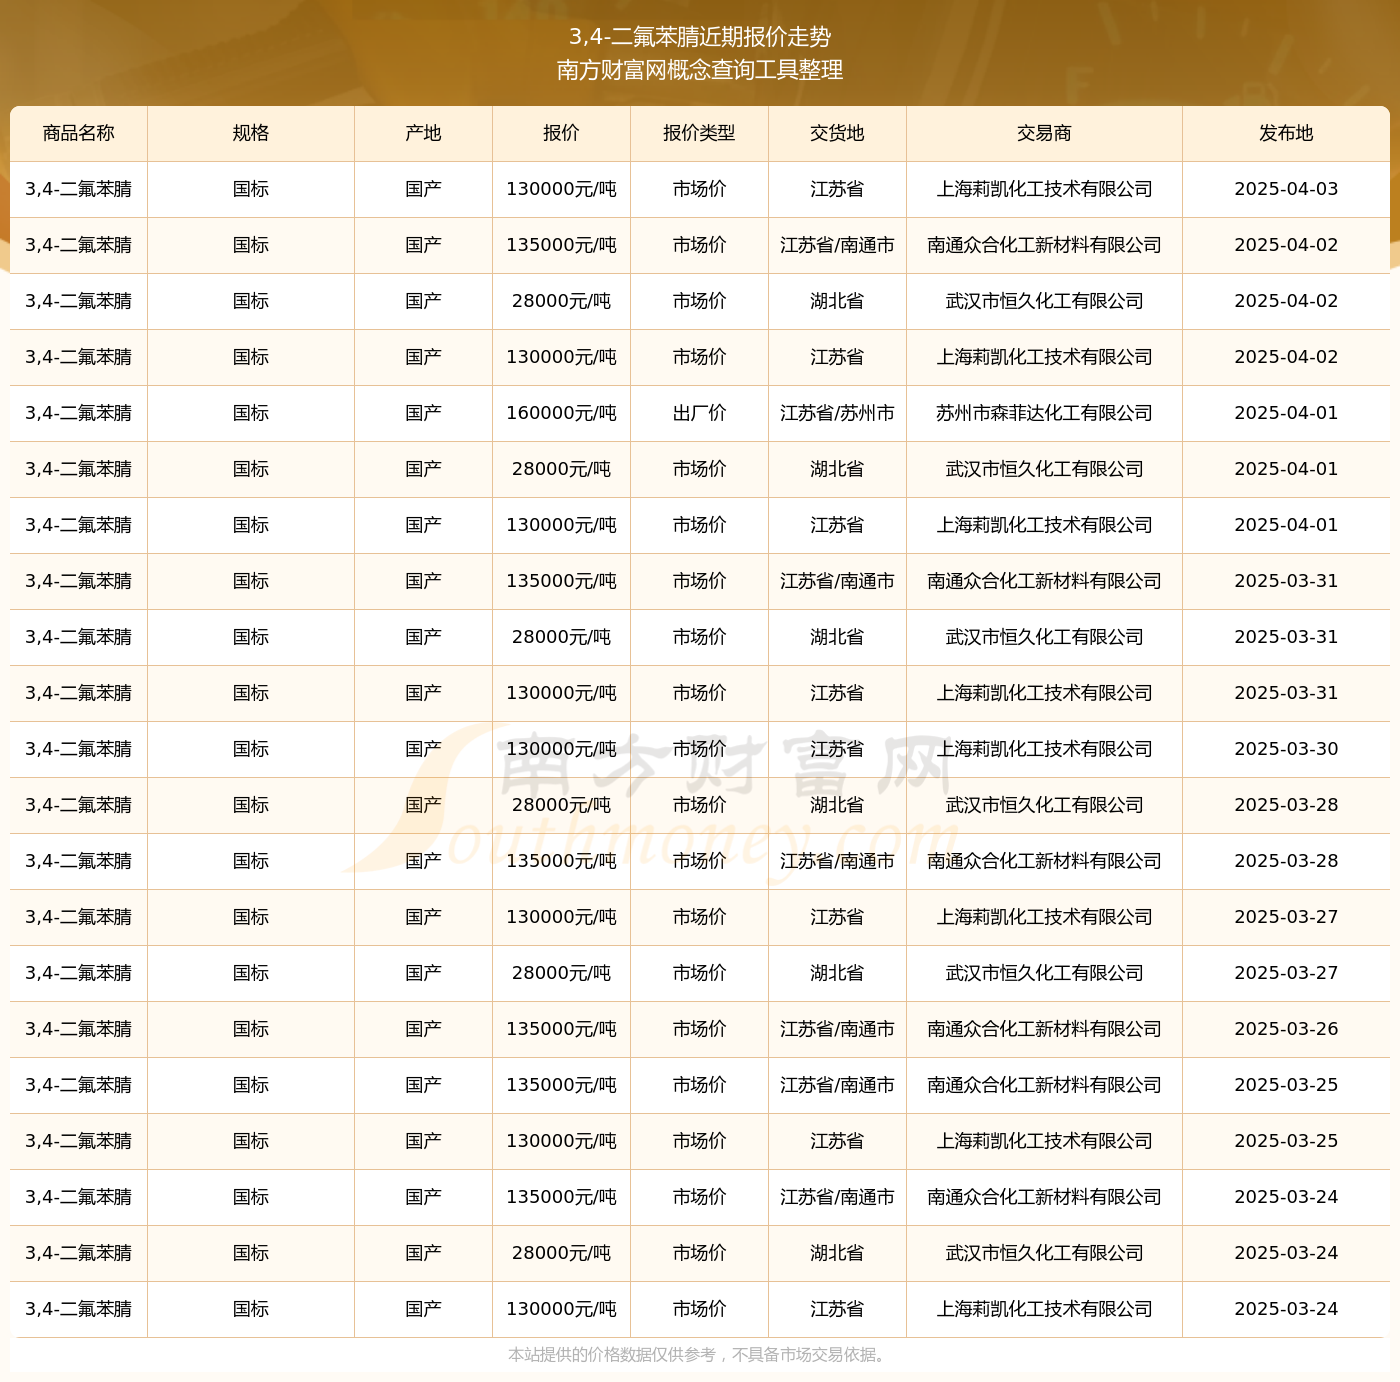Image resolution: width=1400 pixels, height=1382 pixels.
Task: Click the date cell '2025-03-26'
Action: coord(1286,1029)
